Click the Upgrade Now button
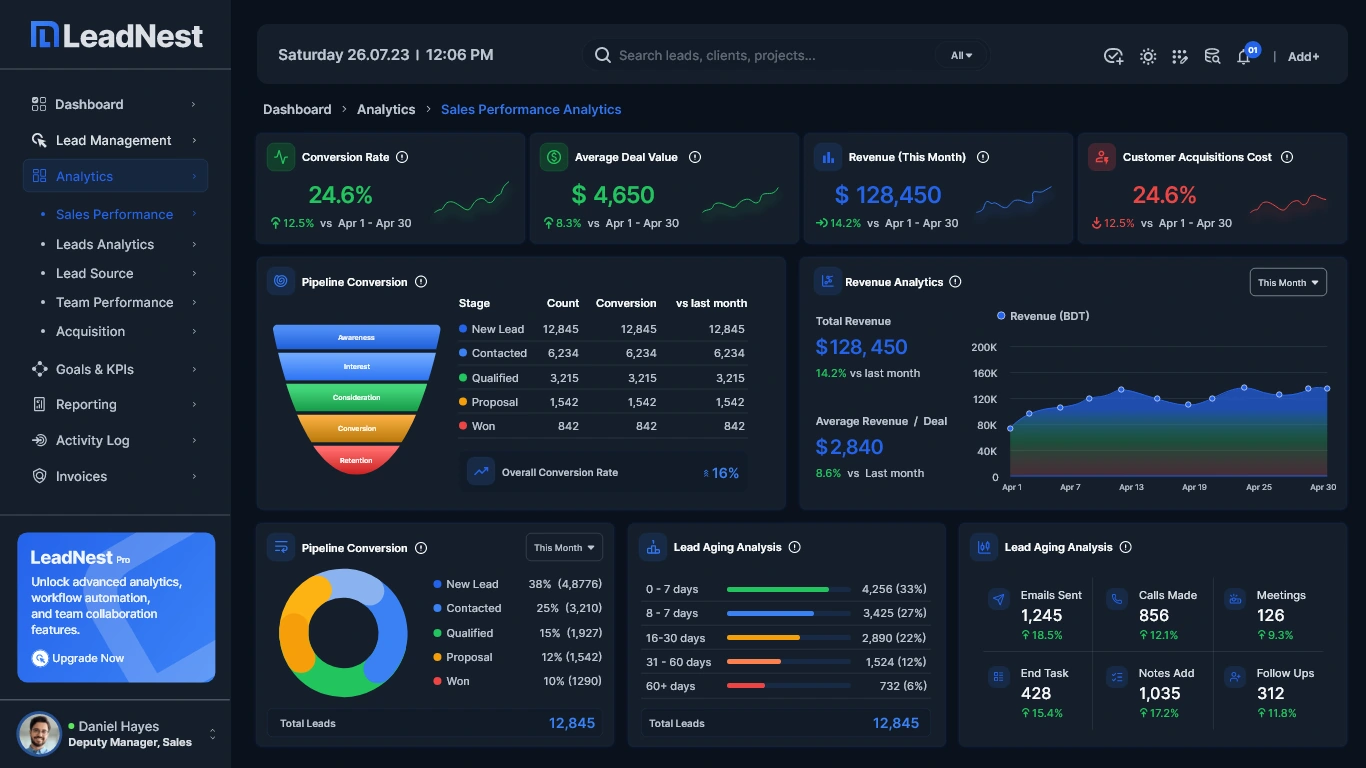 click(78, 658)
